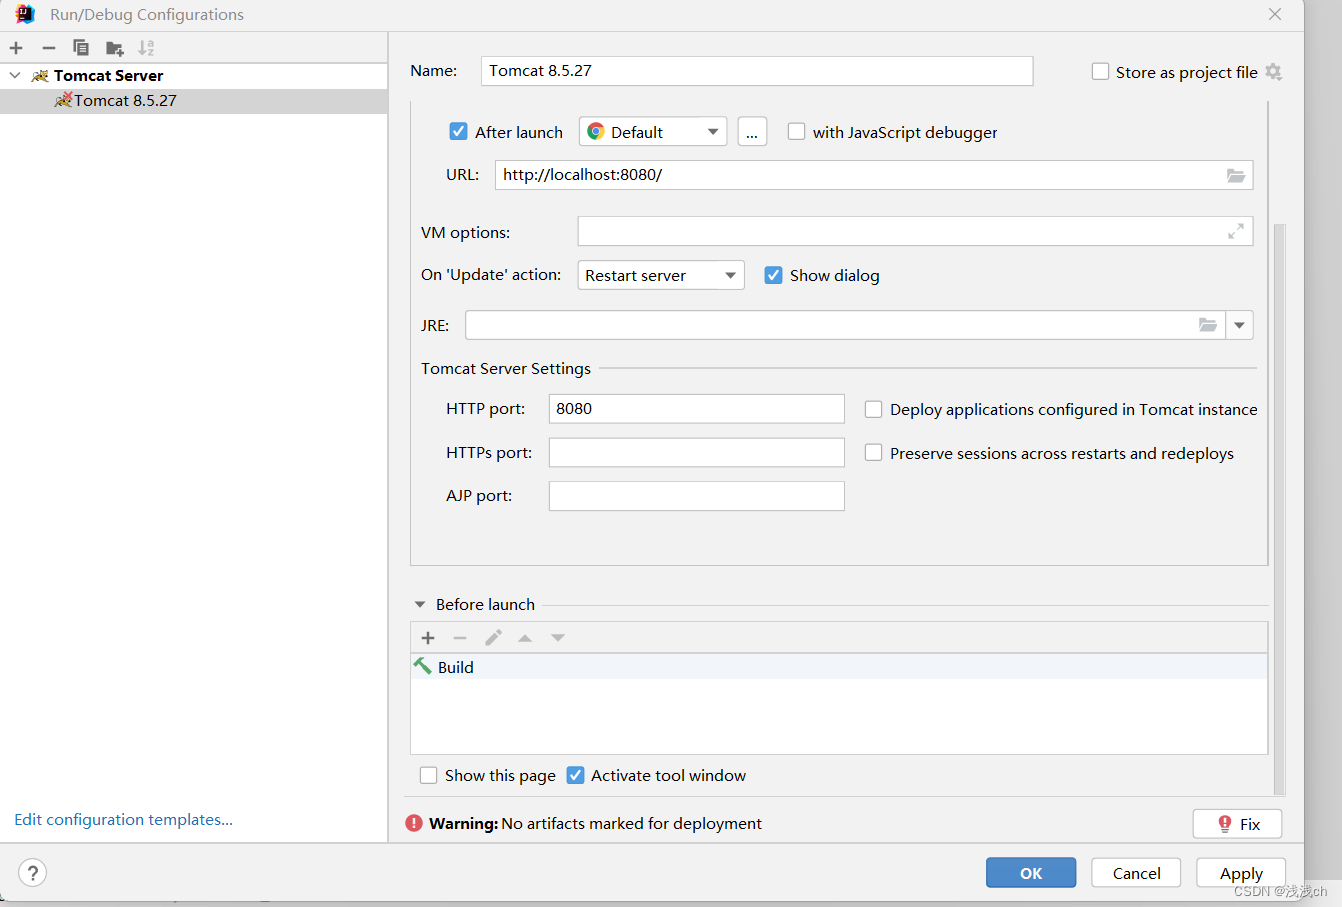
Task: Toggle Activate tool window checkbox
Action: pos(575,775)
